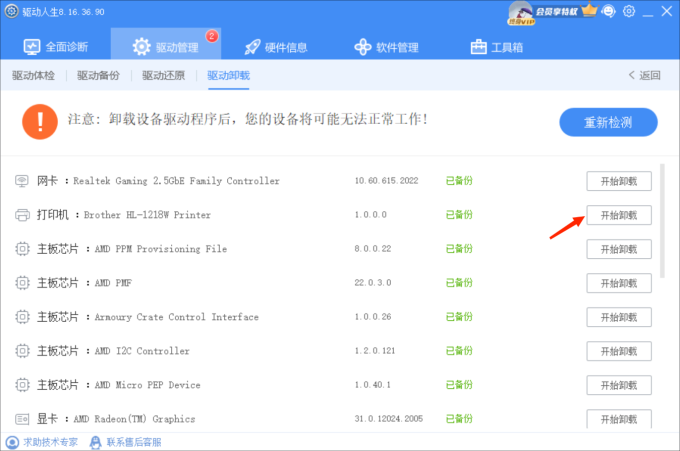Switch to the 驱动体检 sub-tab
This screenshot has width=680, height=451.
33,75
